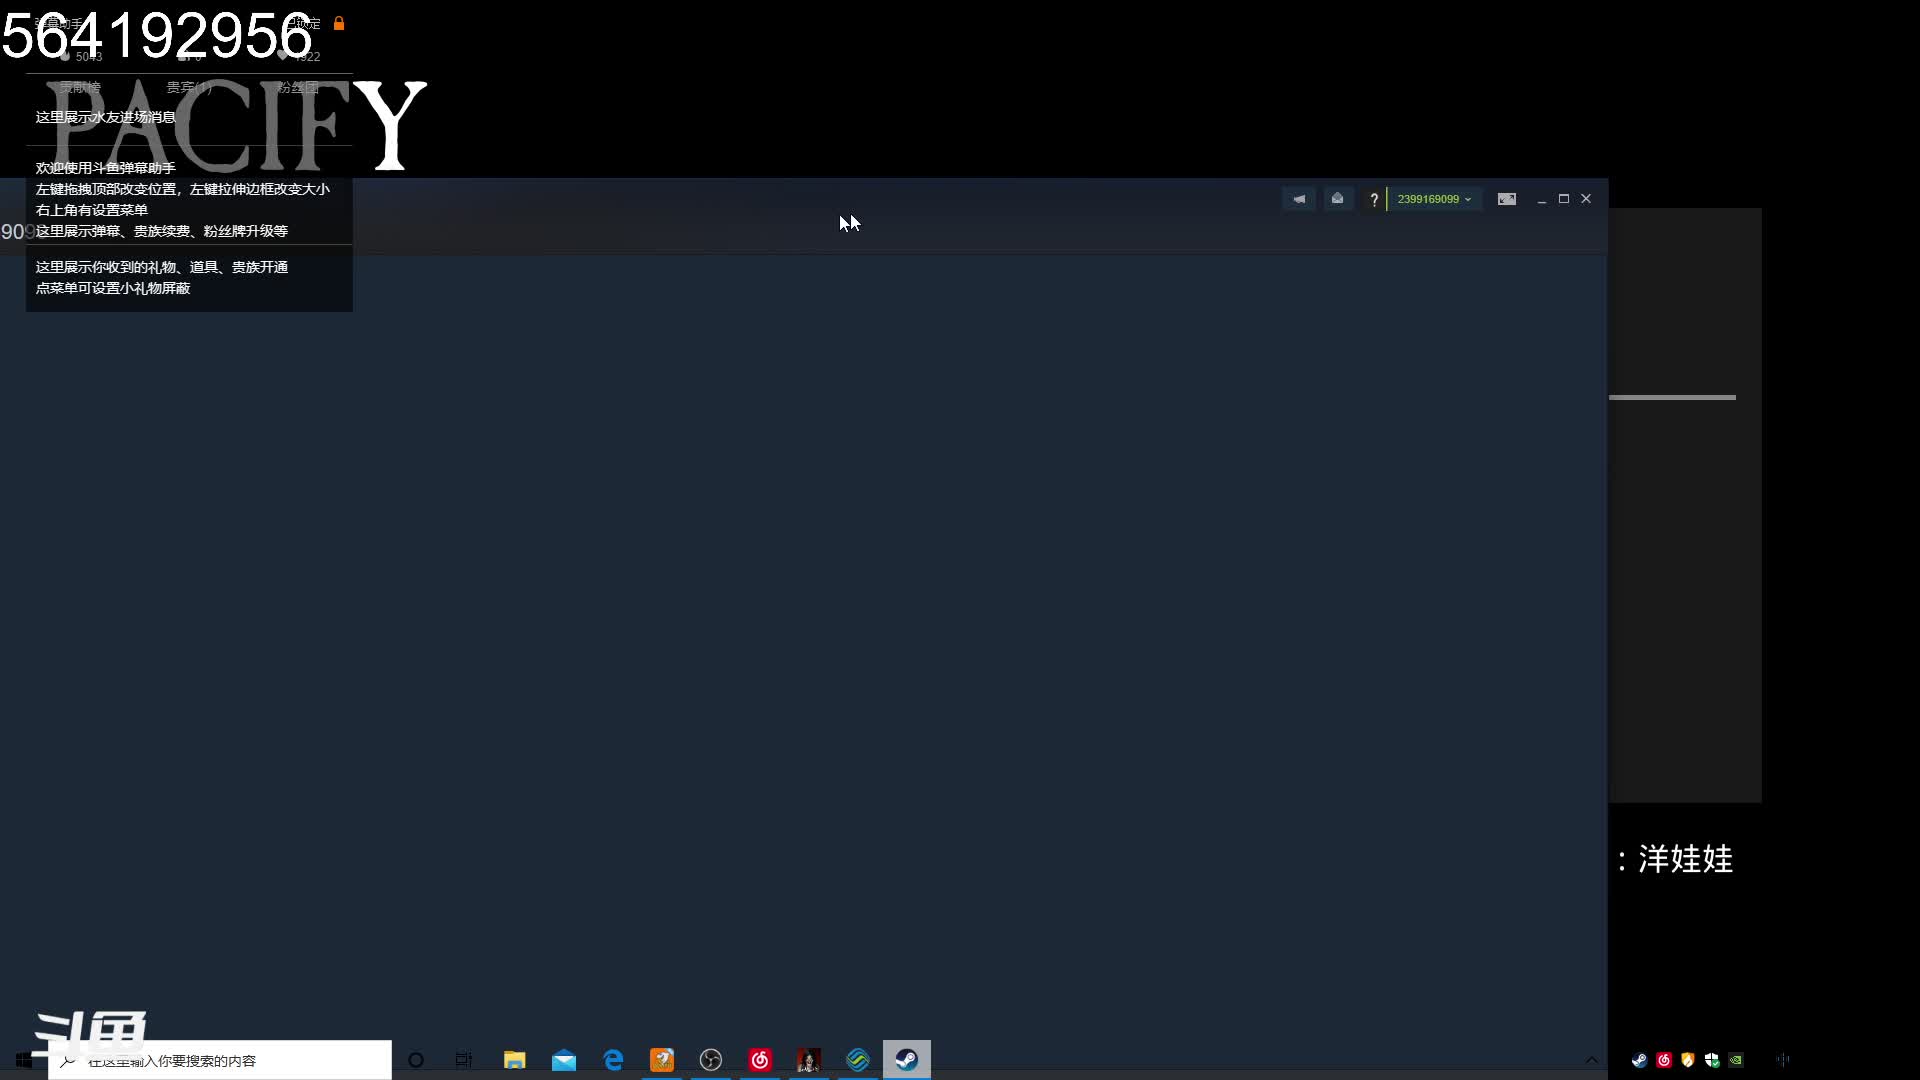Expand the 2399169099 account dropdown
This screenshot has height=1080, width=1920.
(1434, 199)
